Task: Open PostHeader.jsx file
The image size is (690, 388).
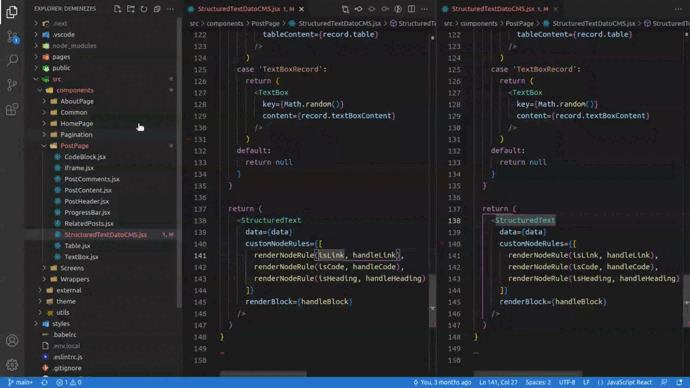Action: (86, 201)
